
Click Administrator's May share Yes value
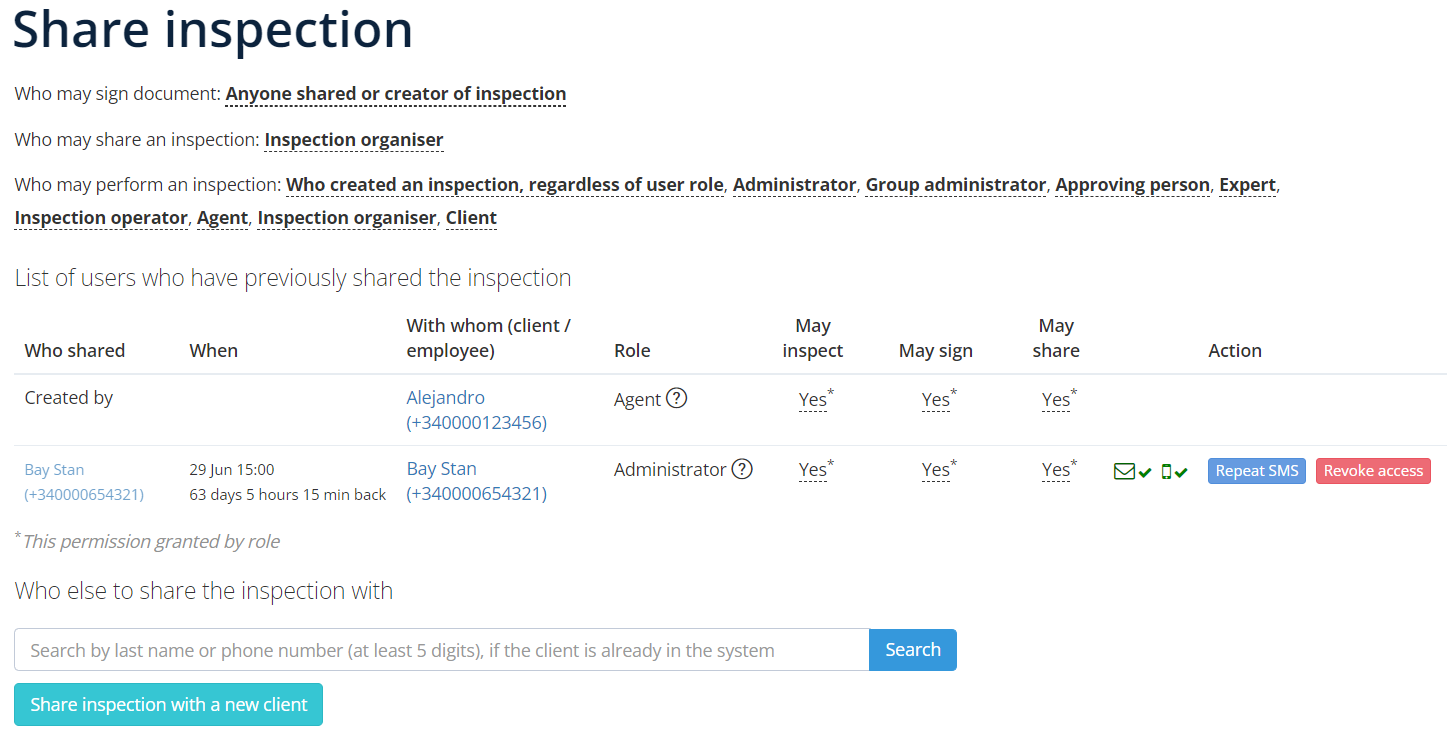1056,470
